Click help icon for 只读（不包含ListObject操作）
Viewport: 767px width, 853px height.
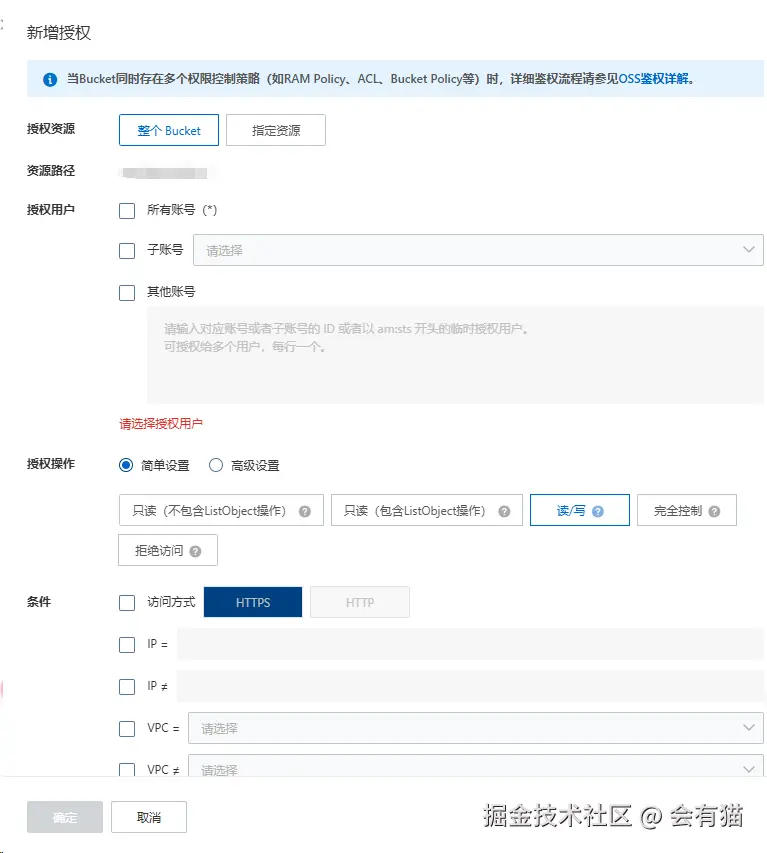click(x=305, y=511)
